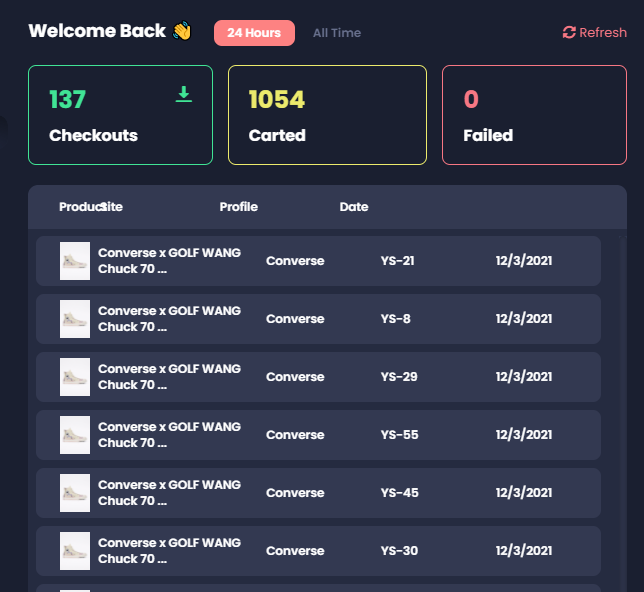Click the Date column header
The image size is (644, 592).
354,207
